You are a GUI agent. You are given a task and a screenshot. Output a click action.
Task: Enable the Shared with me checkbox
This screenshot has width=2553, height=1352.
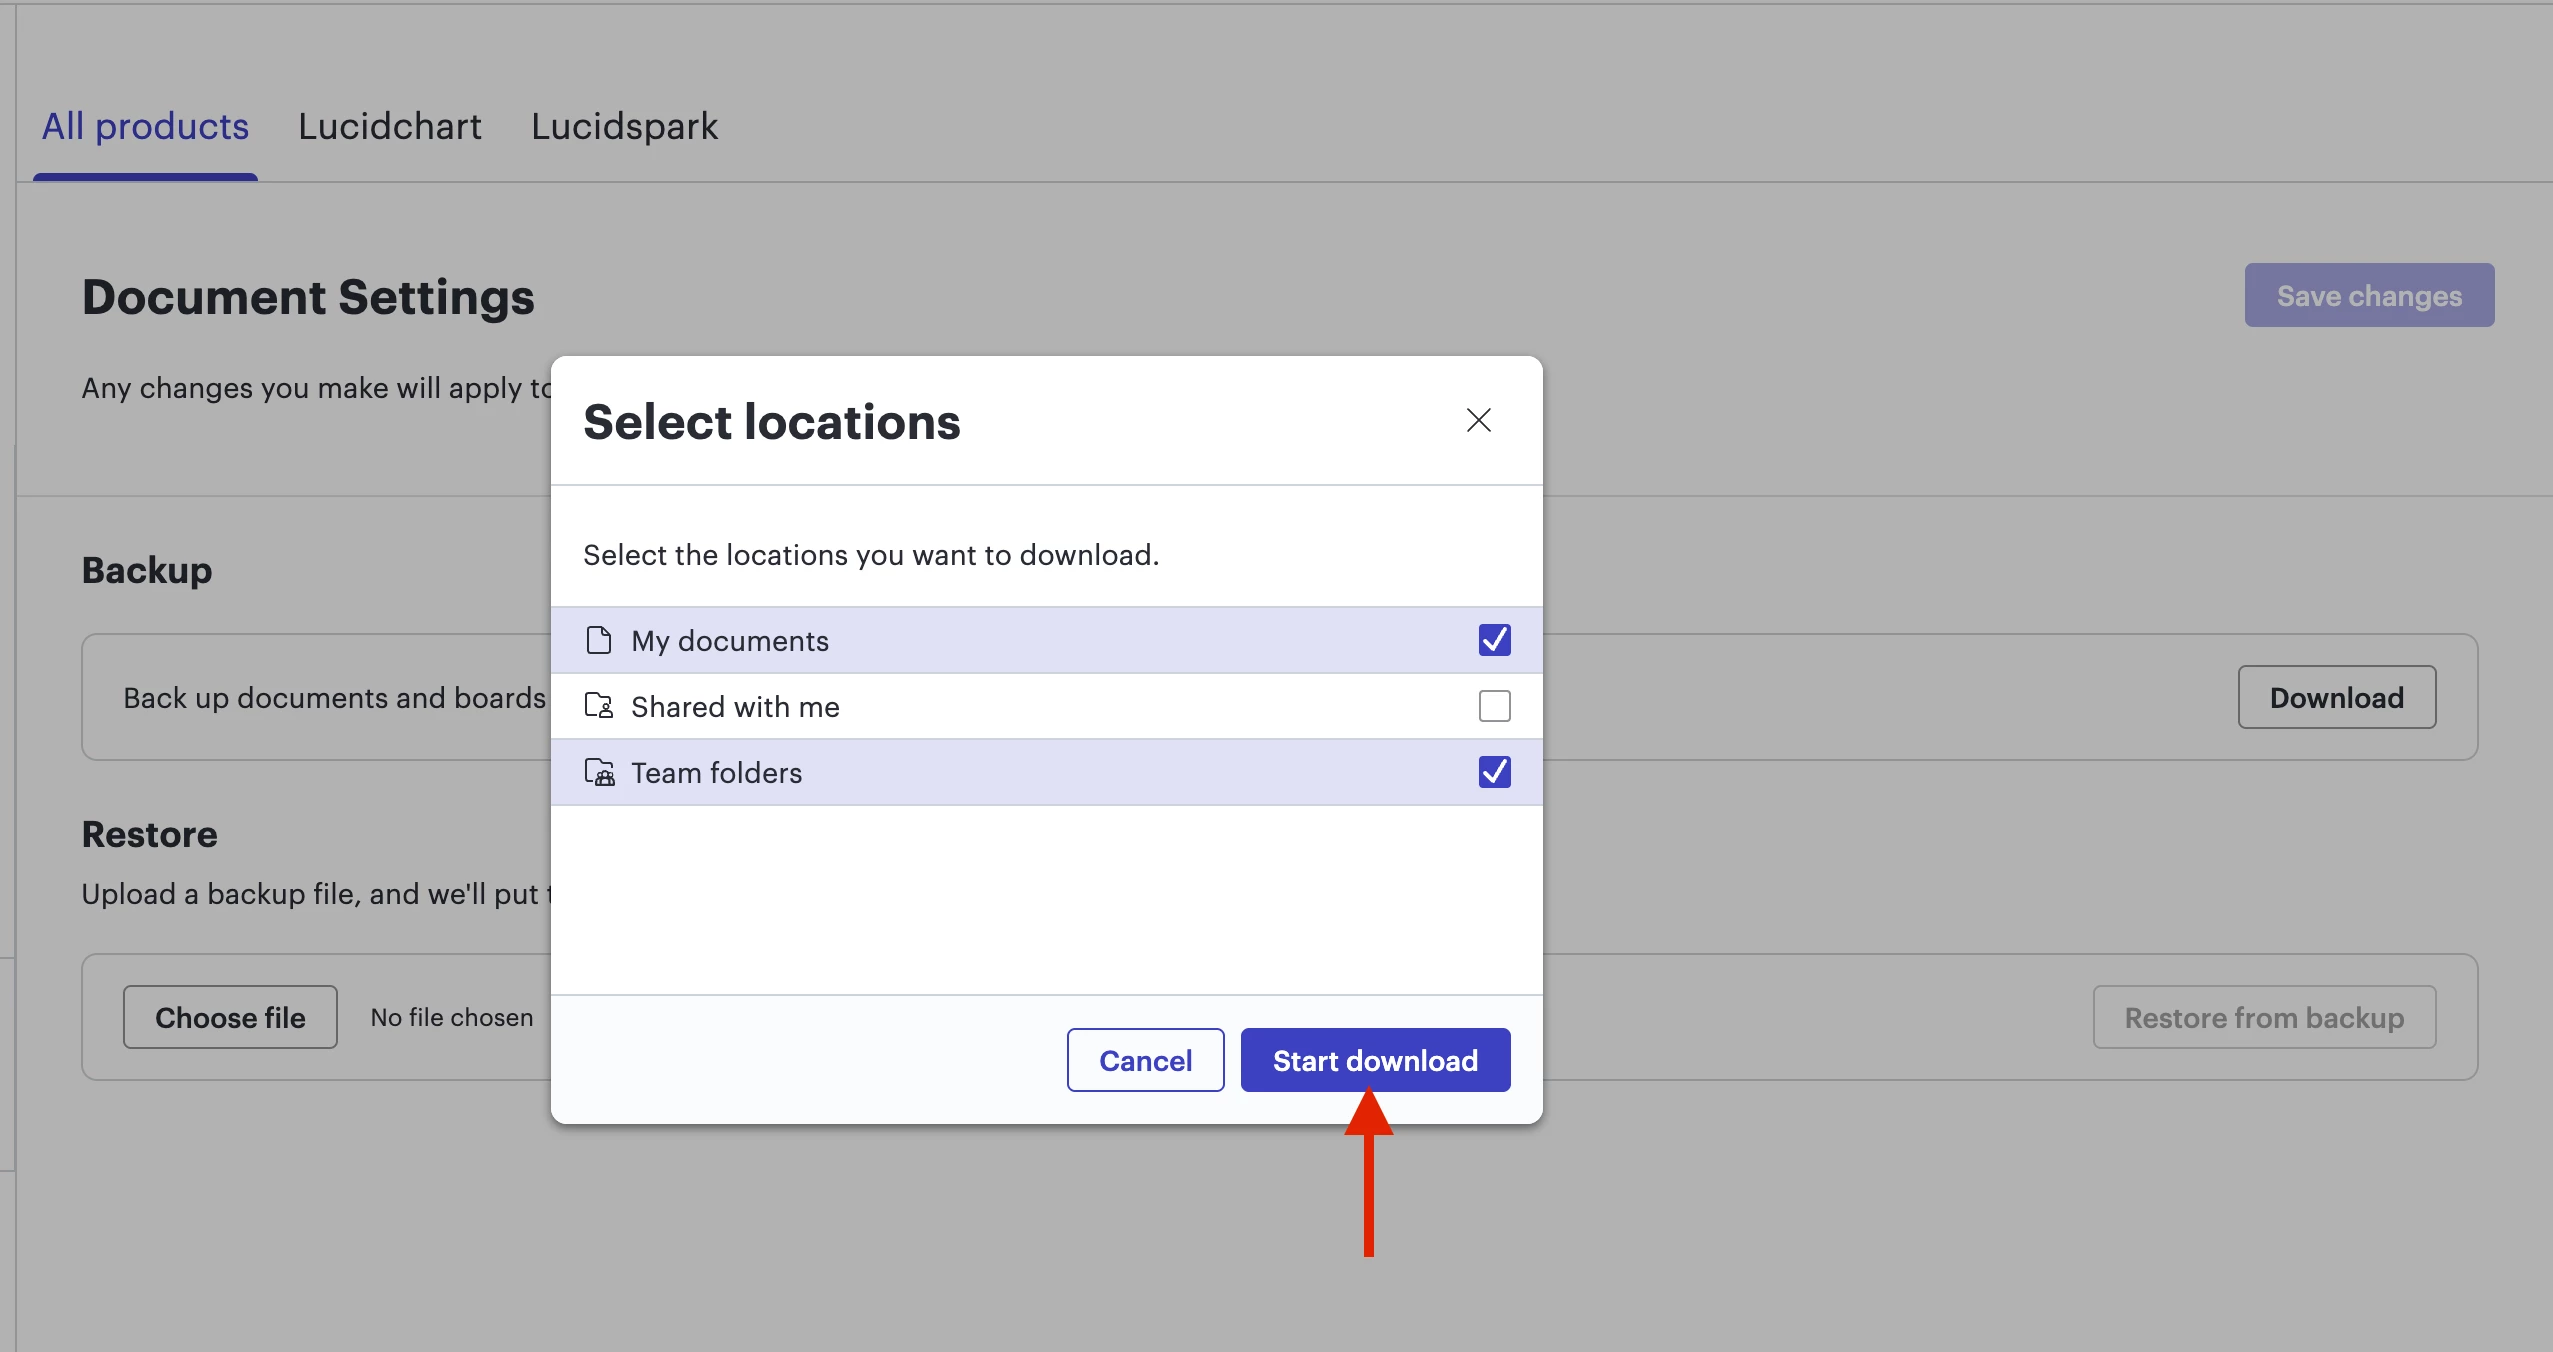(1494, 706)
